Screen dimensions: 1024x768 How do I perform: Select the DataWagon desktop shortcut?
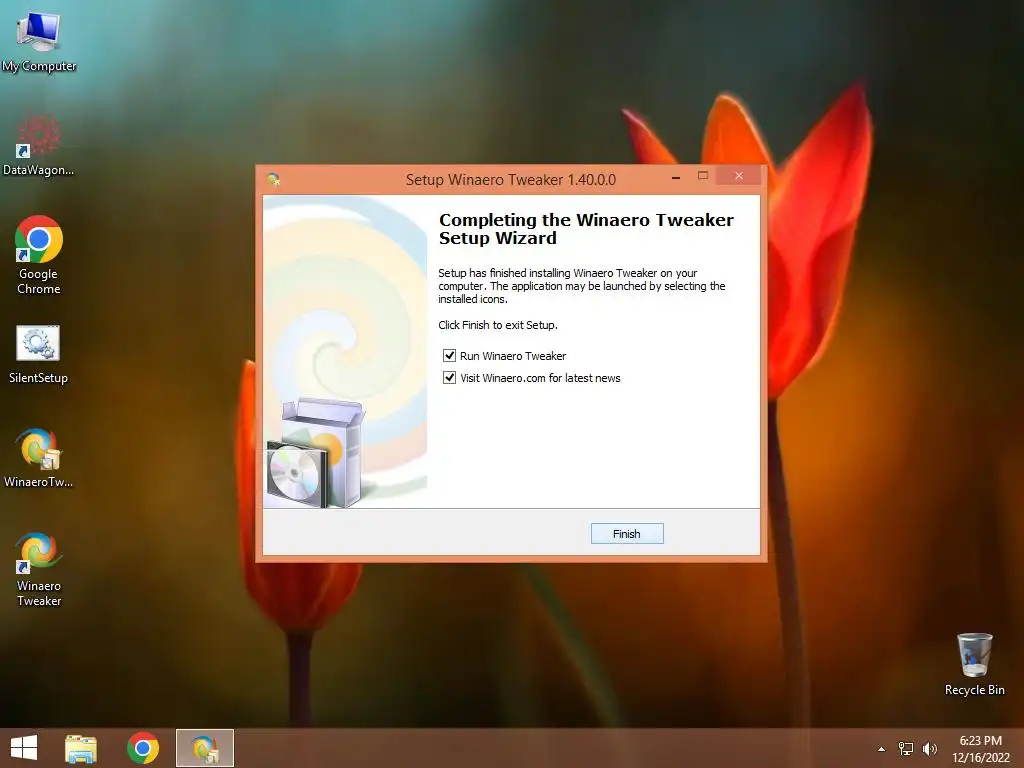click(x=39, y=145)
